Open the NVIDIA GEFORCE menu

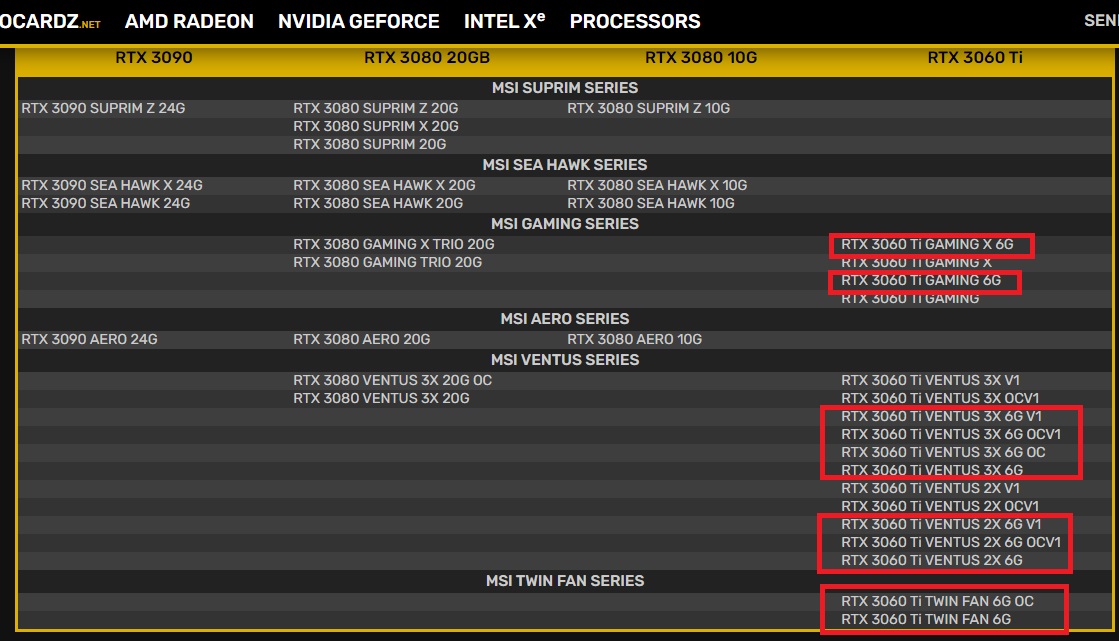pos(359,21)
